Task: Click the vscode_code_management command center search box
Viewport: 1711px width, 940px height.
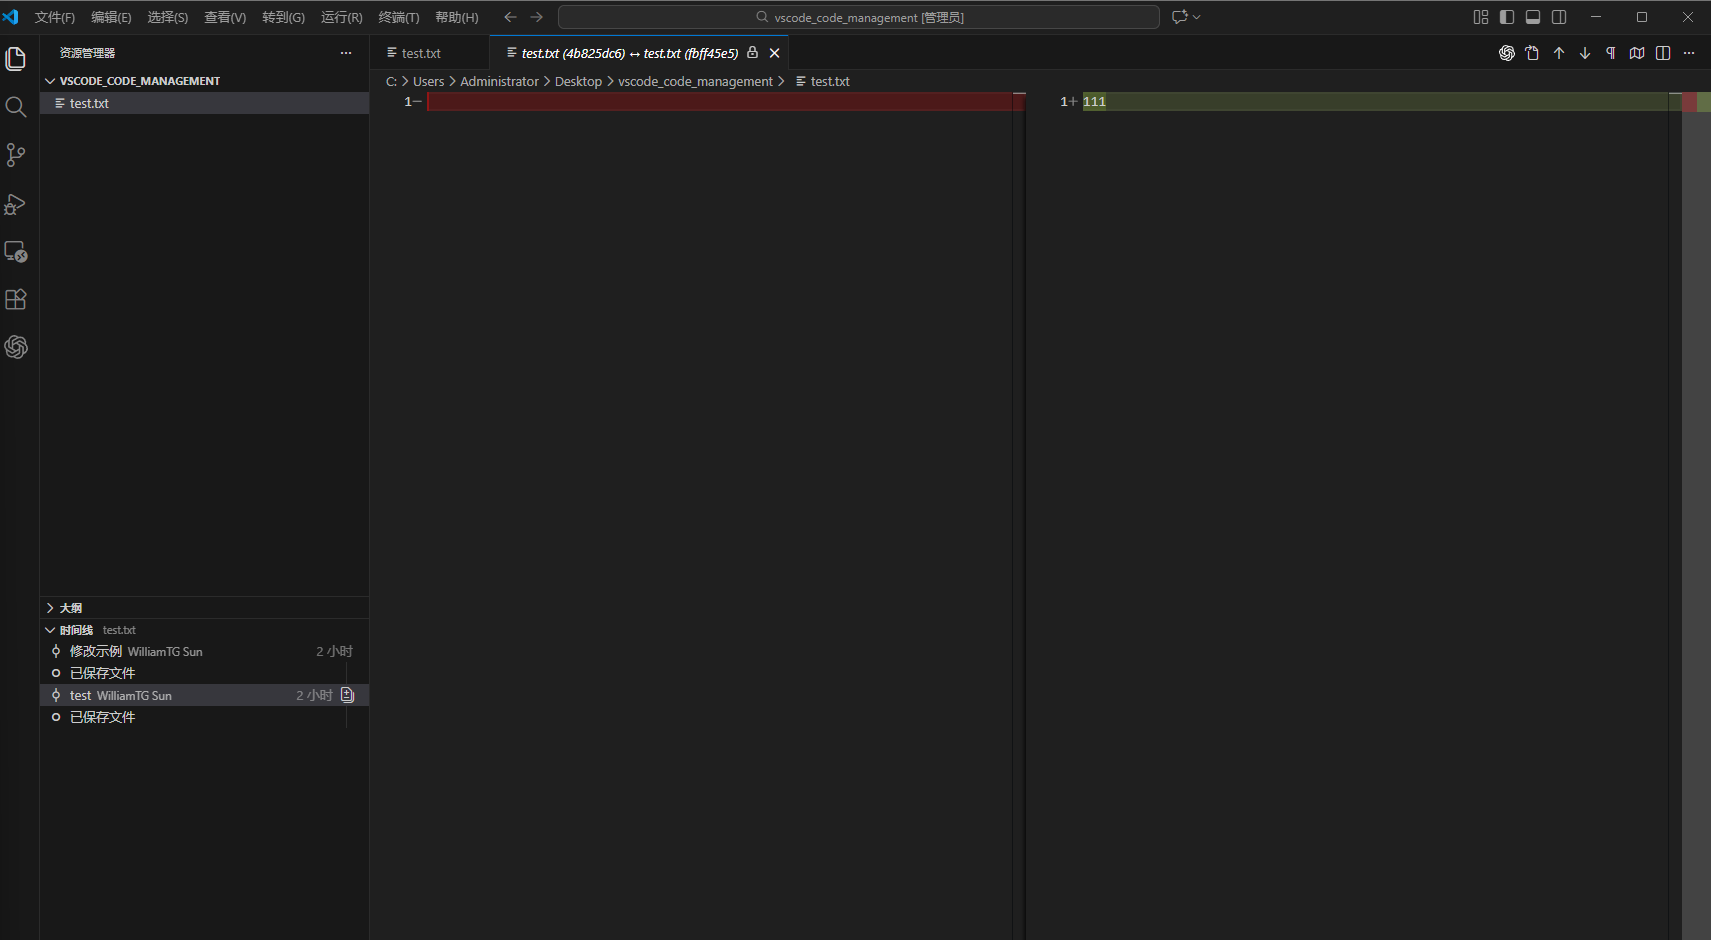Action: coord(859,17)
